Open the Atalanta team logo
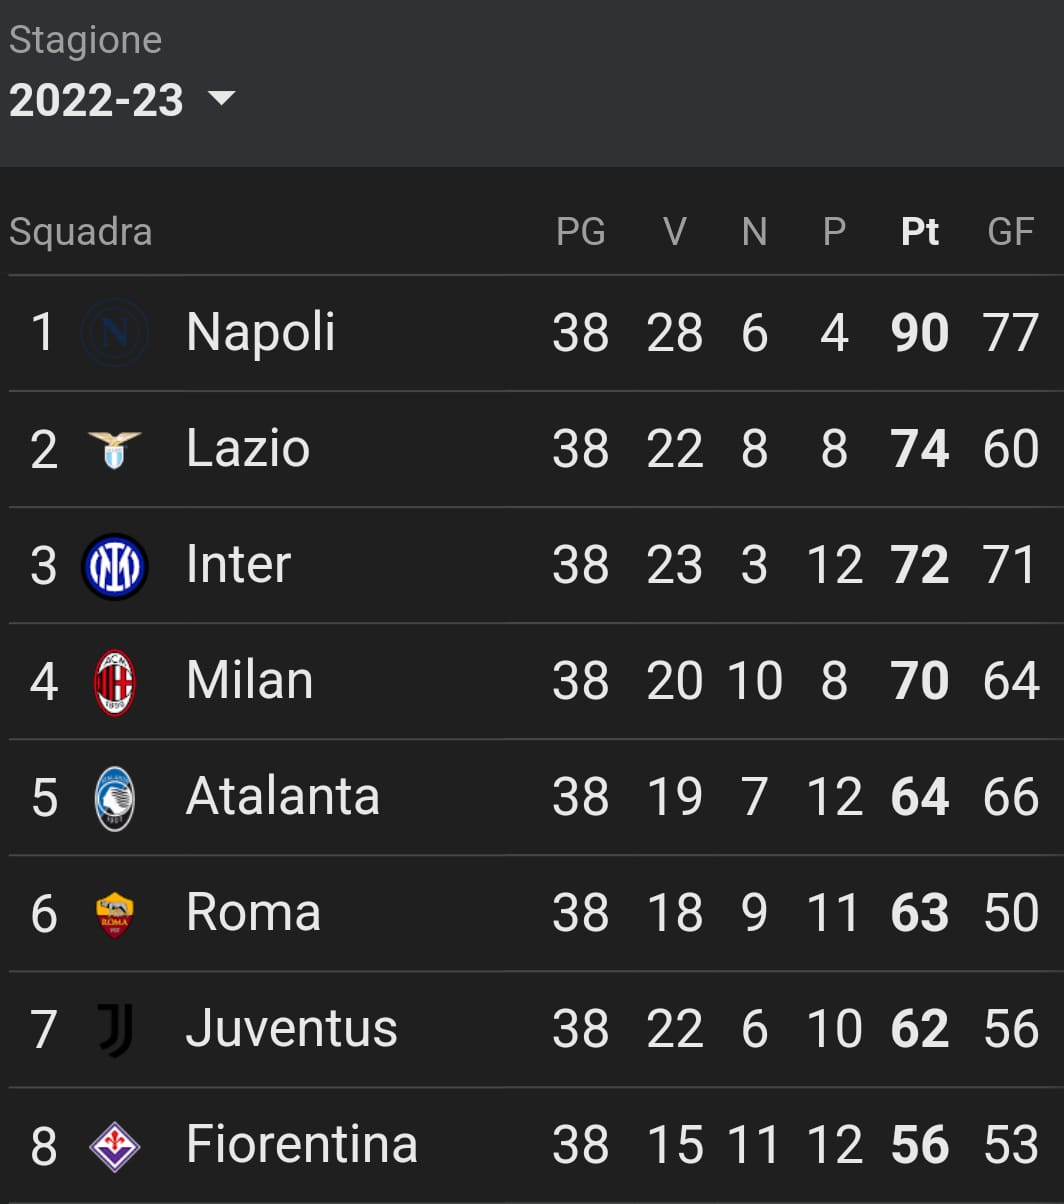This screenshot has height=1204, width=1064. 115,798
